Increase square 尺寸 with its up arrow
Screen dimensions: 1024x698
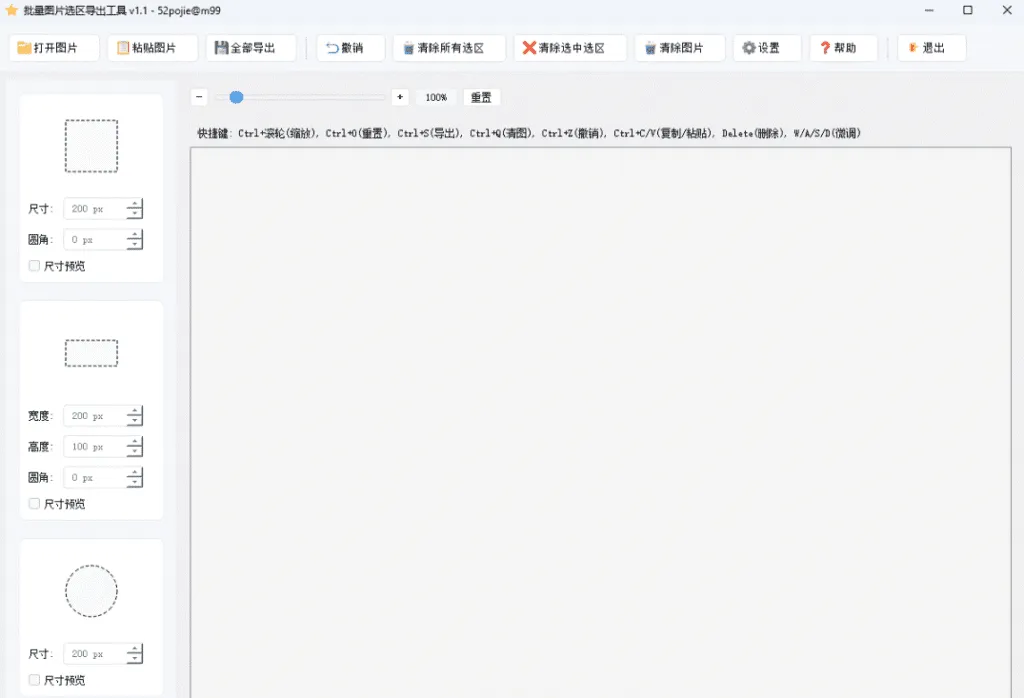coord(137,204)
